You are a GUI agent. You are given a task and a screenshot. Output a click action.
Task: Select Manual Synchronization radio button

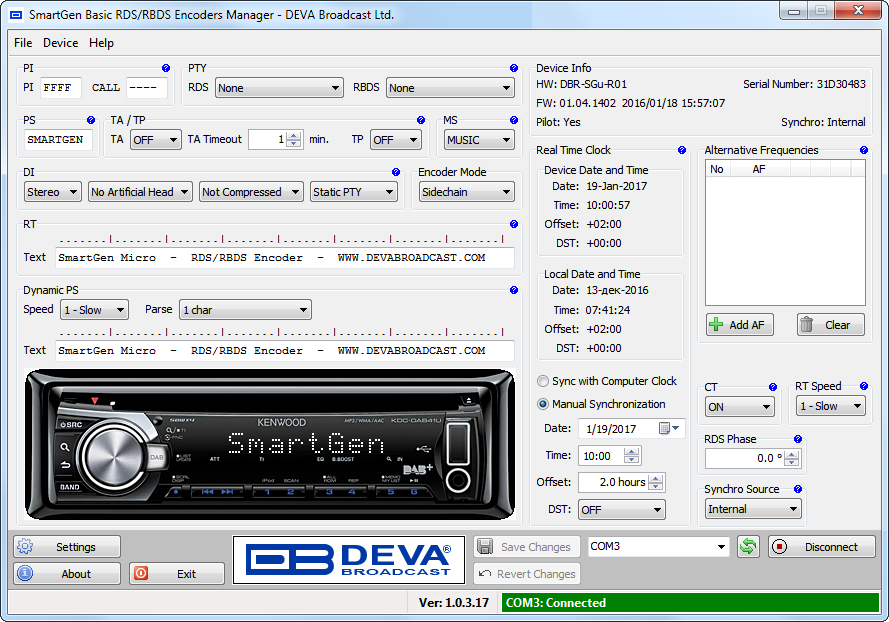(x=543, y=404)
